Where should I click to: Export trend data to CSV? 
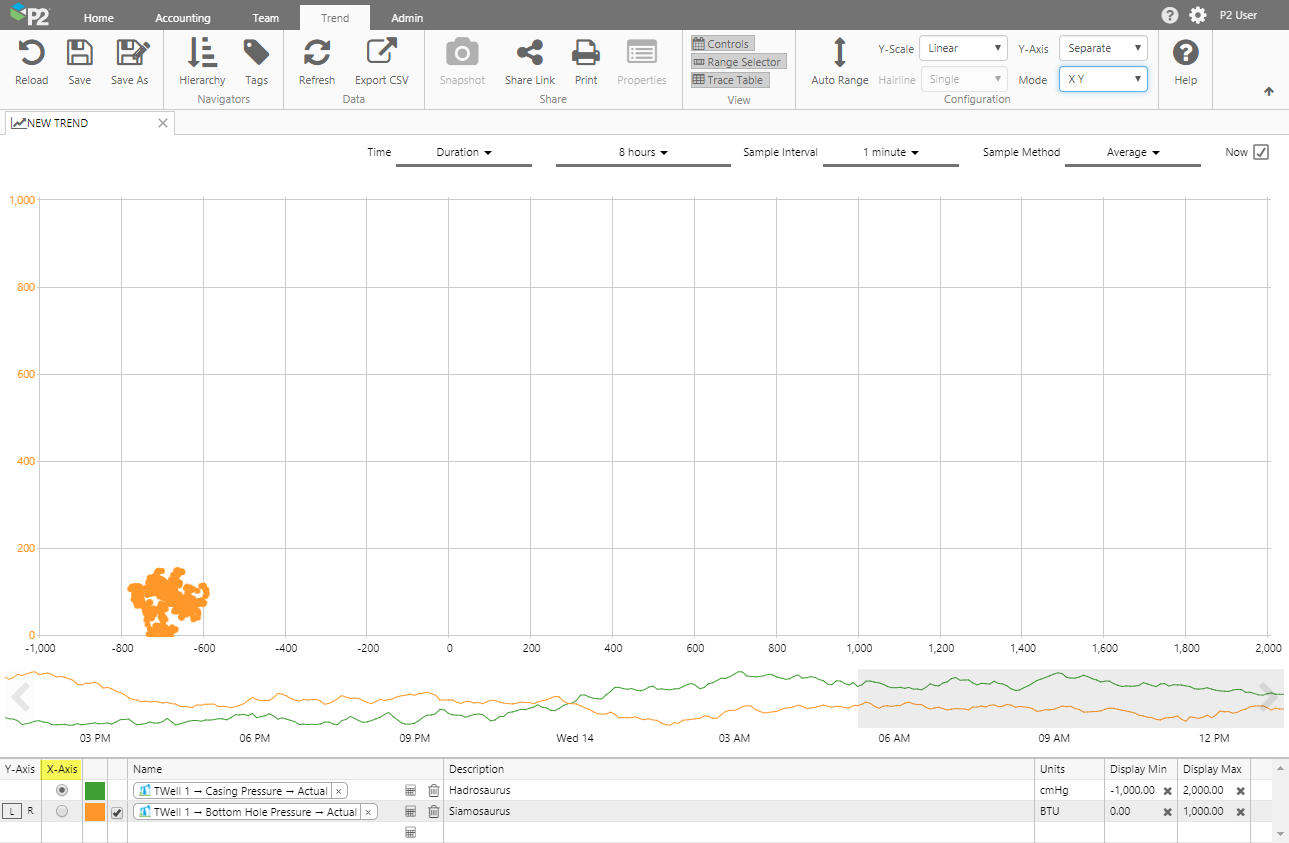point(381,53)
